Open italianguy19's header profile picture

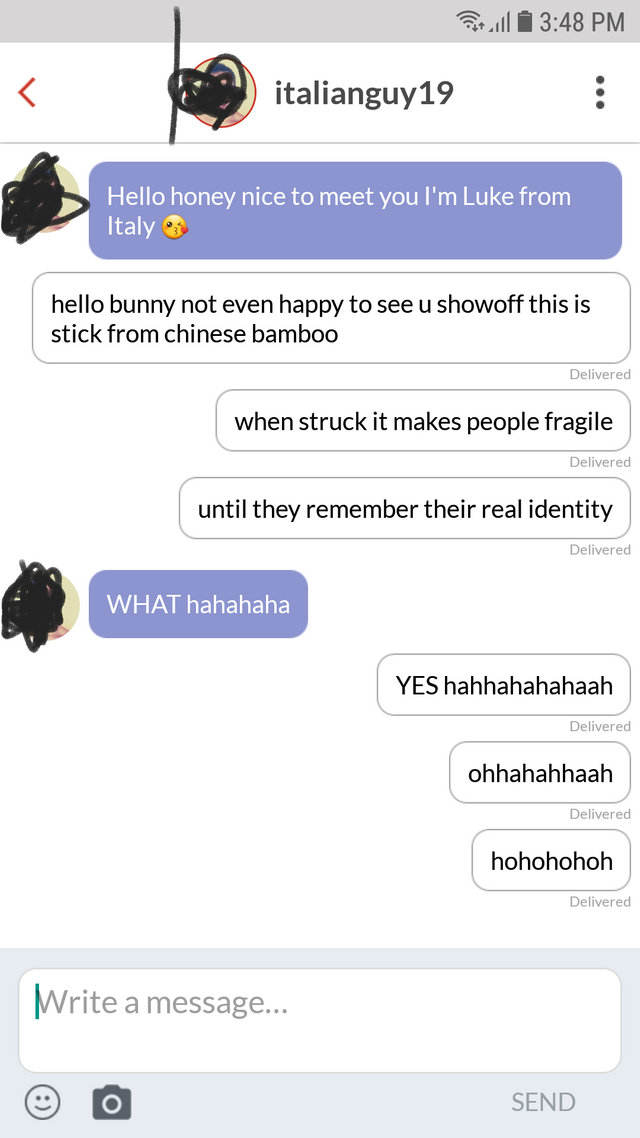(x=220, y=92)
